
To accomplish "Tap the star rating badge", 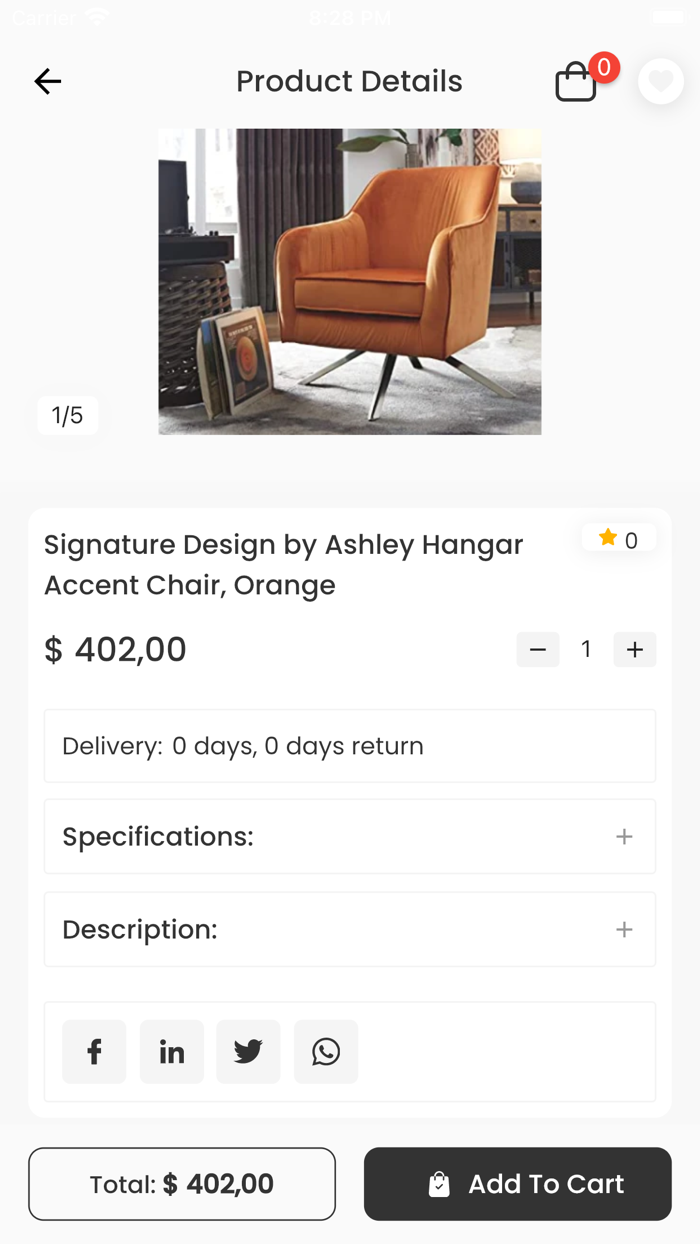I will (x=619, y=539).
